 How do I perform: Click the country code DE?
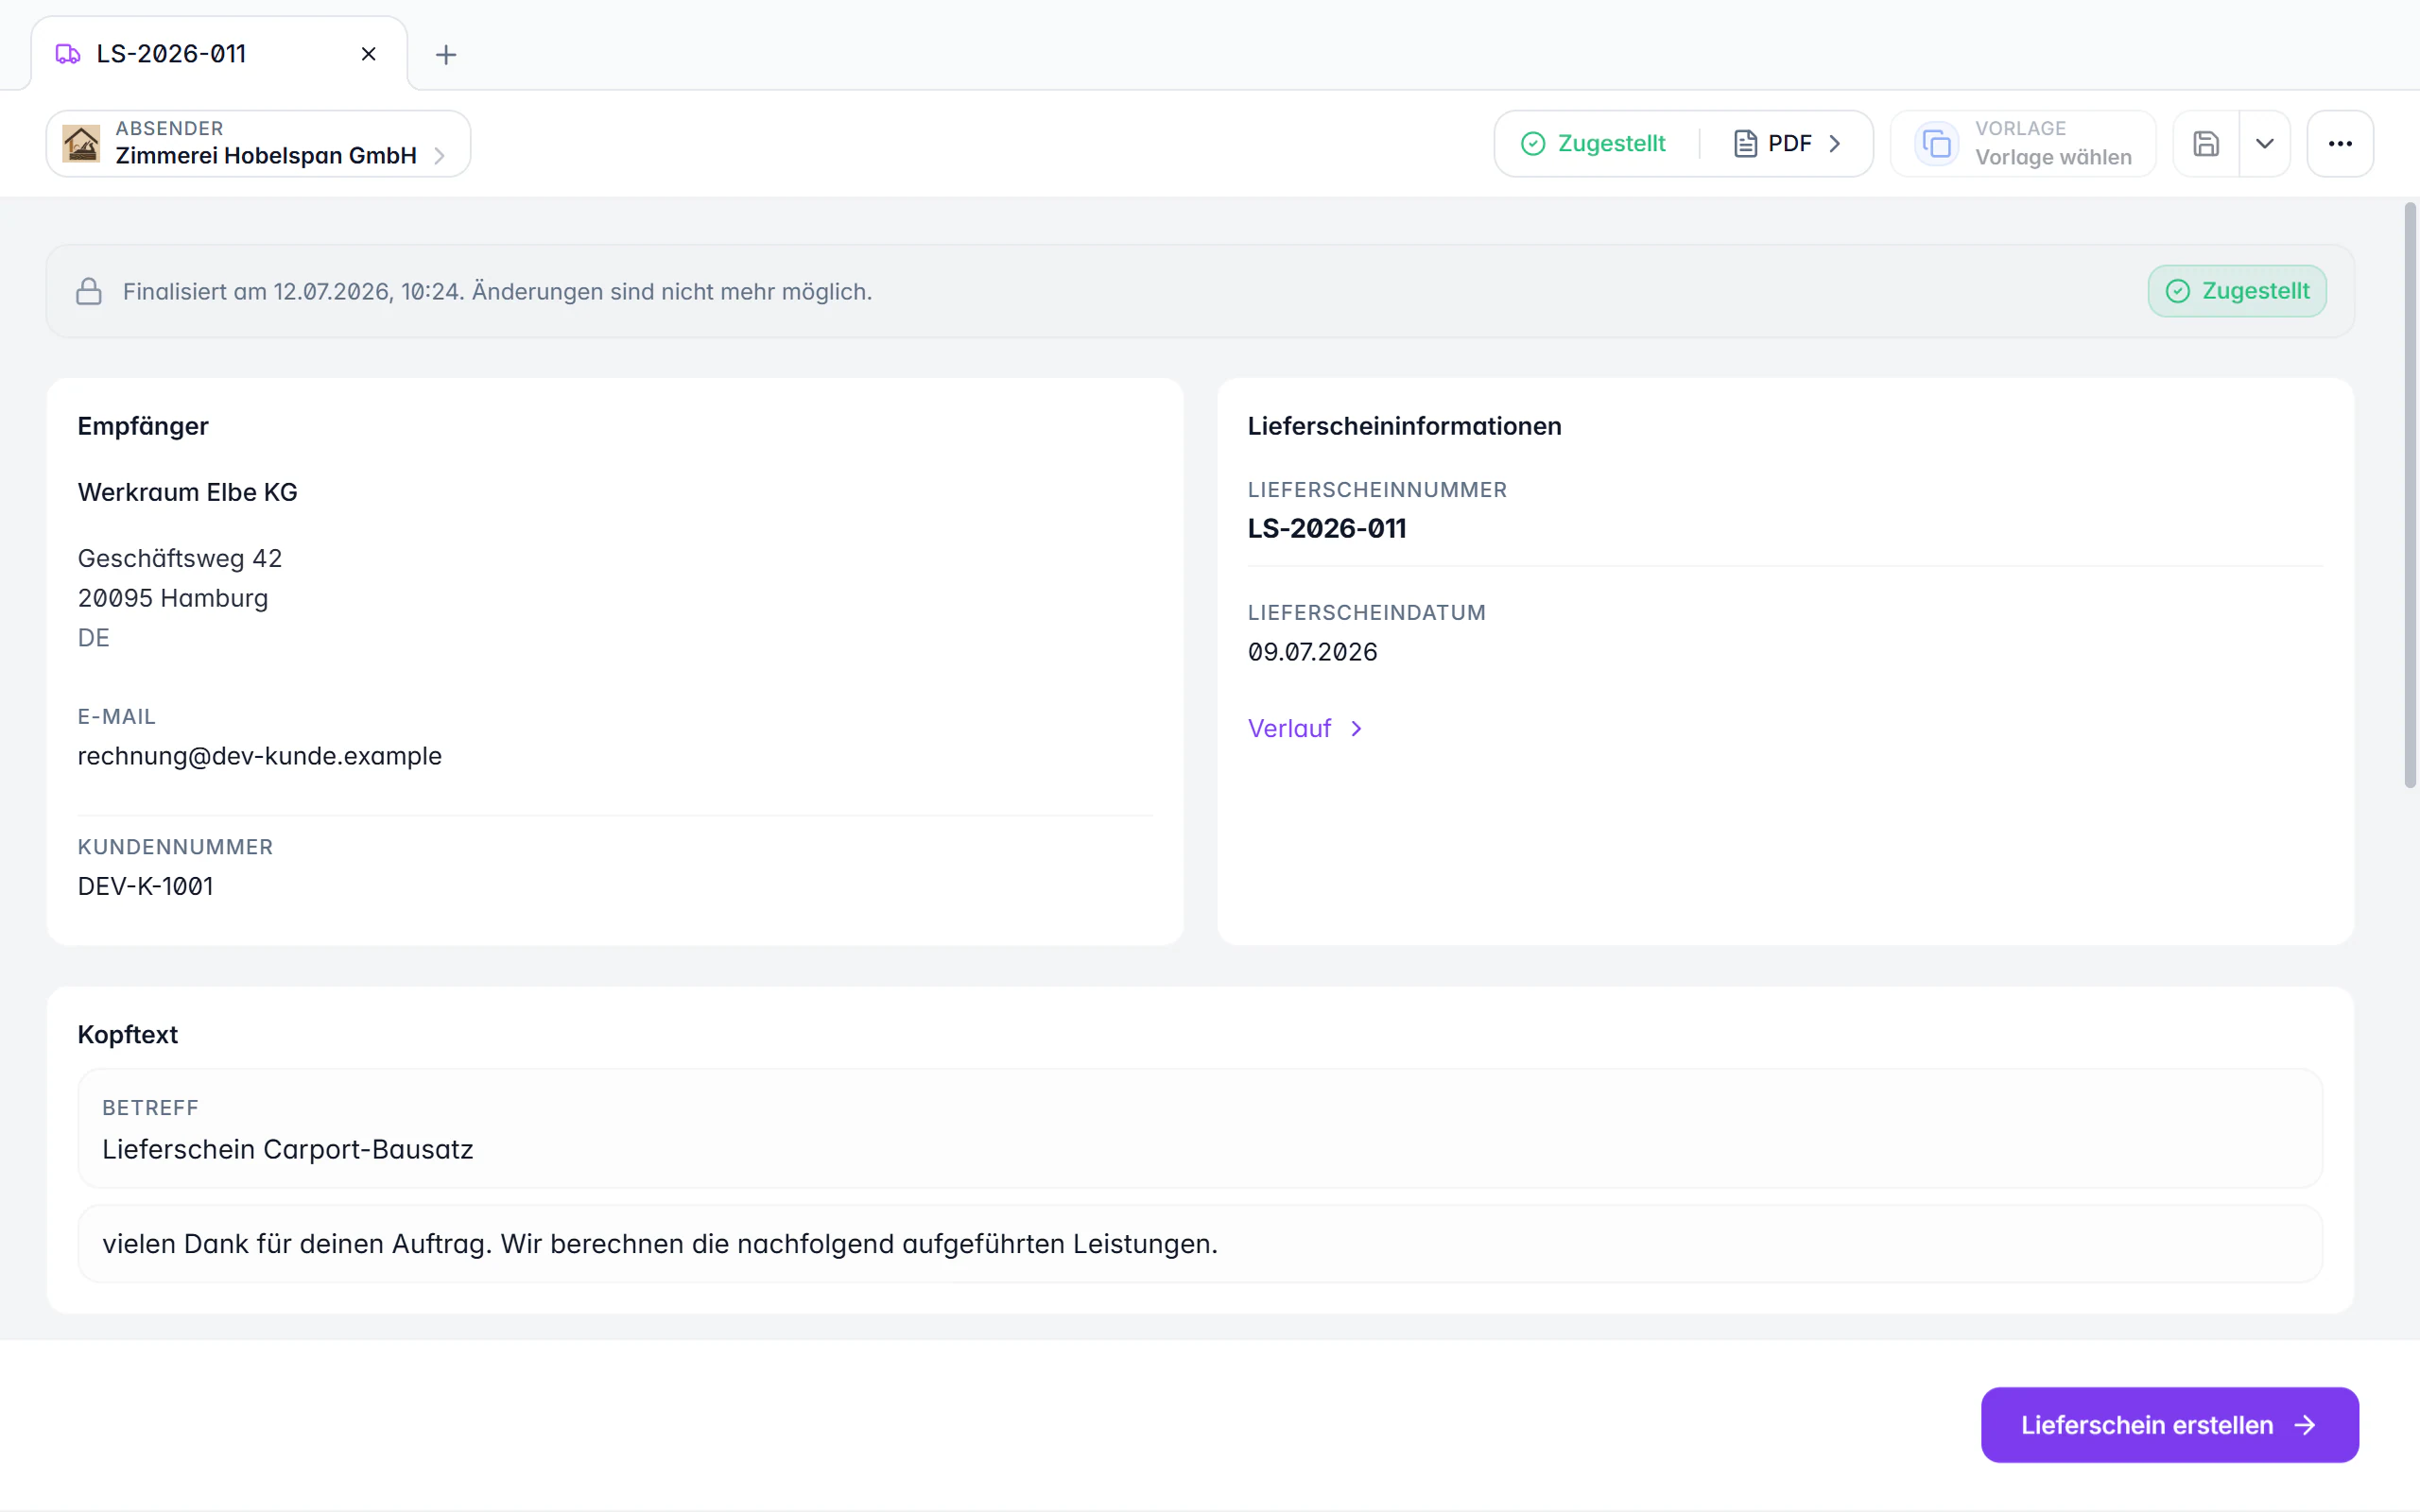[x=94, y=638]
